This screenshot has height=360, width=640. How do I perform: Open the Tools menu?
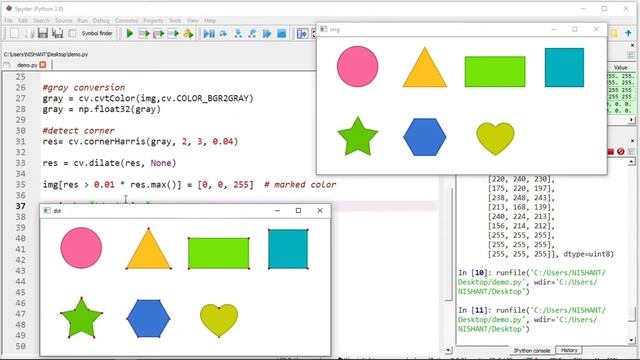[x=175, y=20]
